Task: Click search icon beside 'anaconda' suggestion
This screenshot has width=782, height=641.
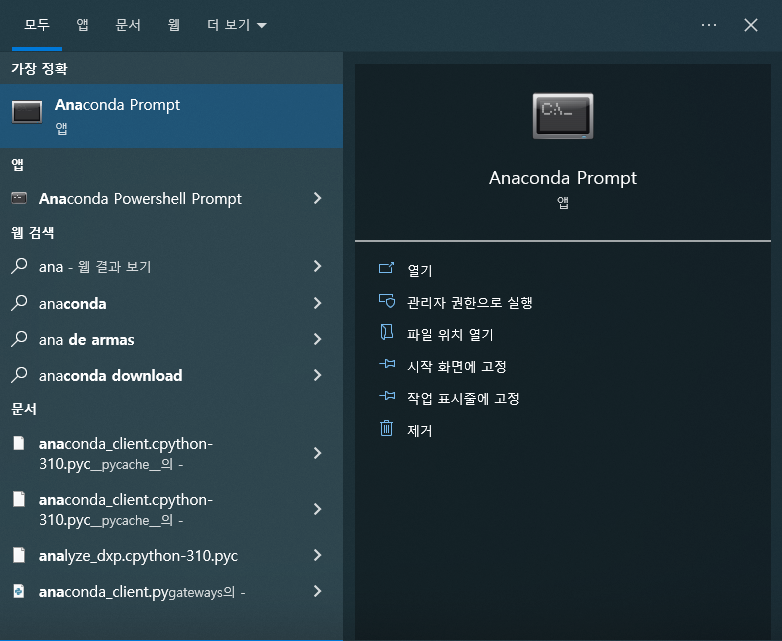Action: click(19, 303)
